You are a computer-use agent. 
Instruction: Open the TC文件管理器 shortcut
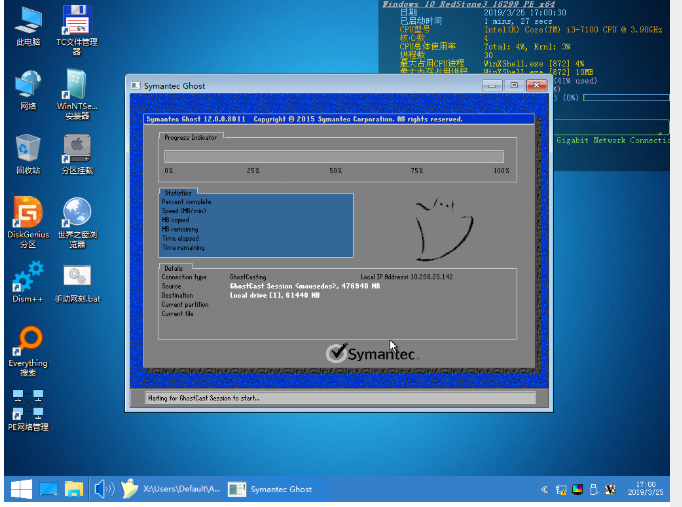(x=77, y=30)
